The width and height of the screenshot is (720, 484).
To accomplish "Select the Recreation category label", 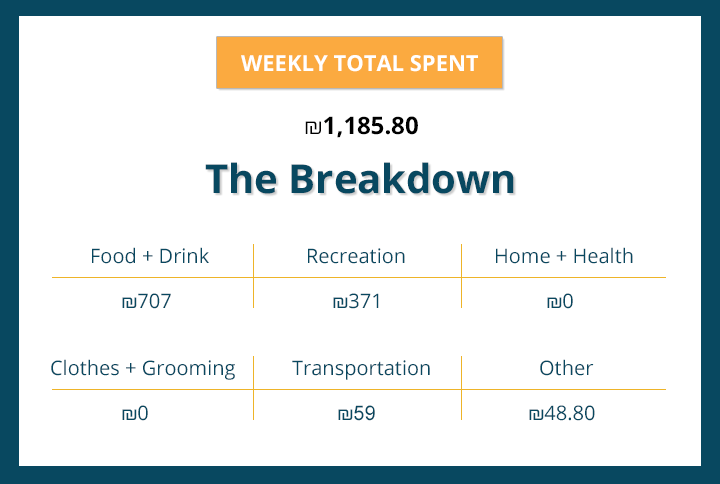I will [356, 256].
